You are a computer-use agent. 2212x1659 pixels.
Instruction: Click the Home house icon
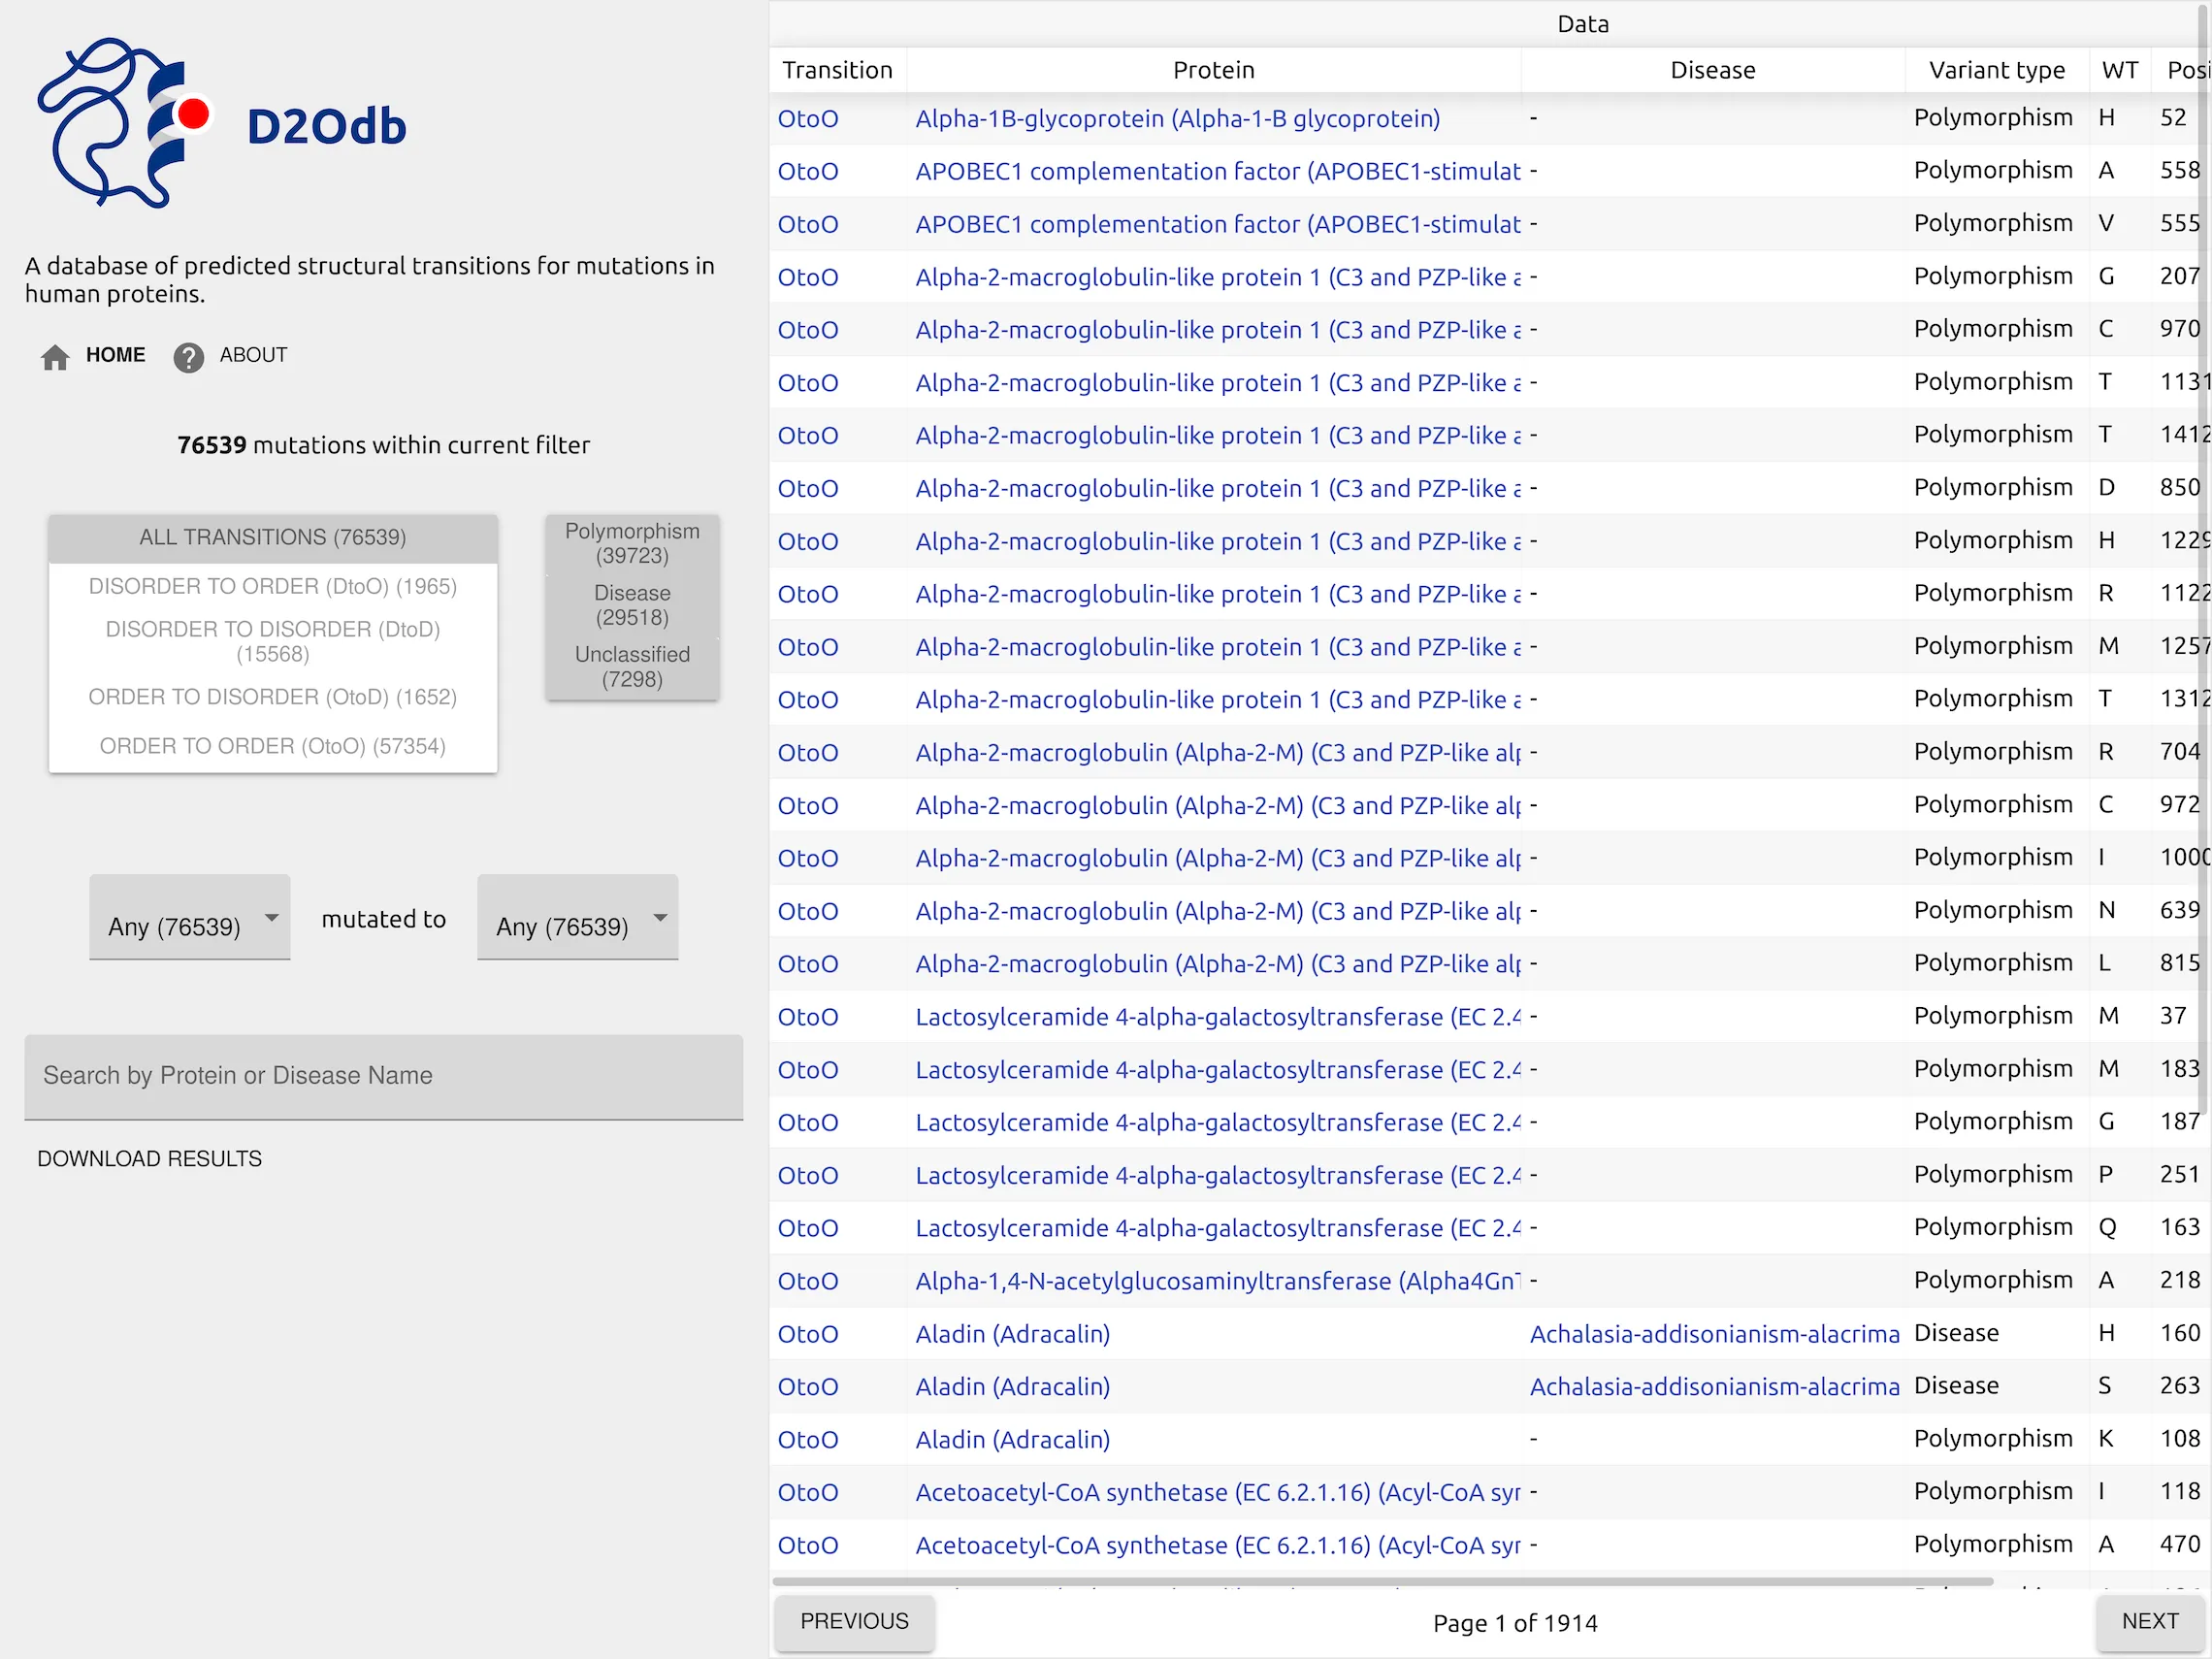[x=55, y=357]
